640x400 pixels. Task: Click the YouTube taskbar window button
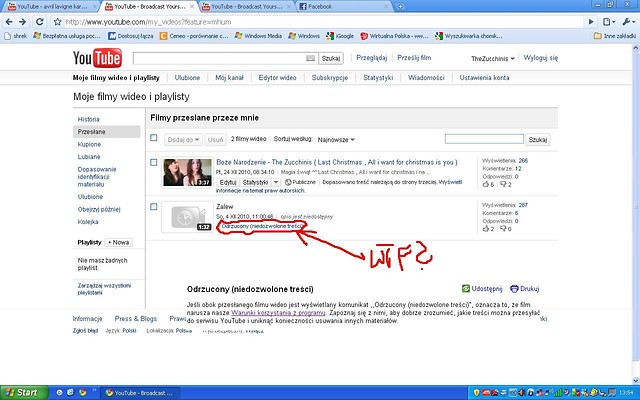pyautogui.click(x=140, y=393)
